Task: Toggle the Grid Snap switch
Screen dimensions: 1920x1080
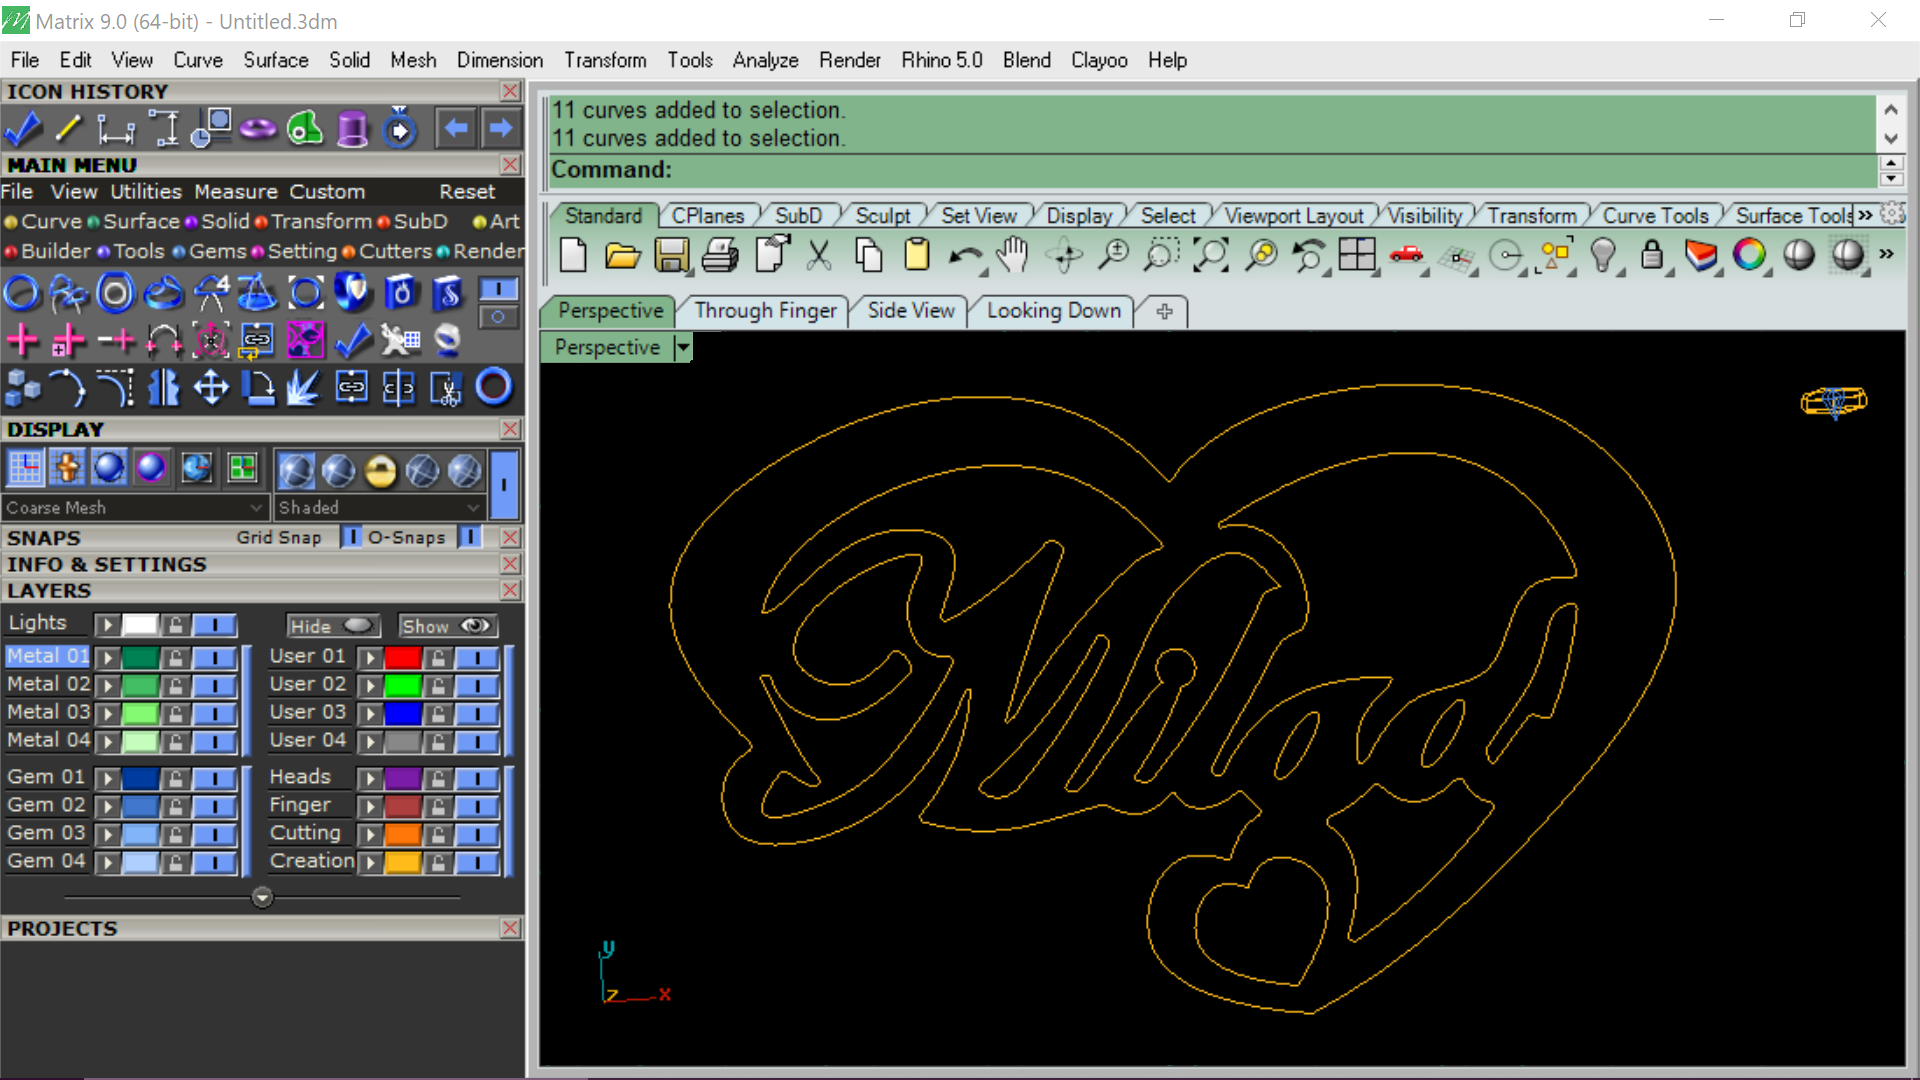Action: click(352, 538)
